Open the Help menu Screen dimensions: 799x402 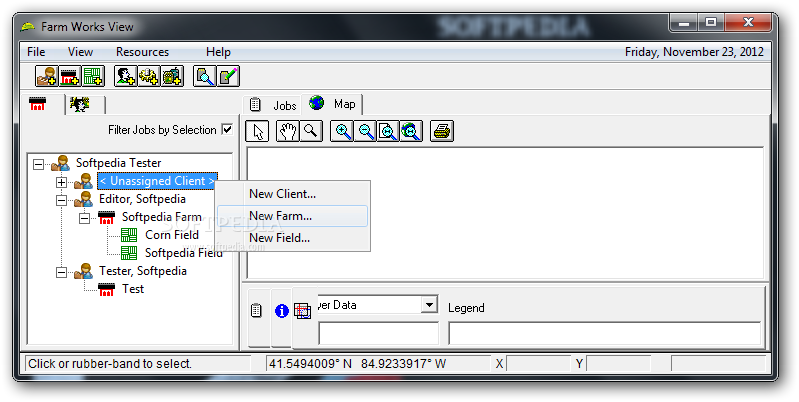coord(218,52)
